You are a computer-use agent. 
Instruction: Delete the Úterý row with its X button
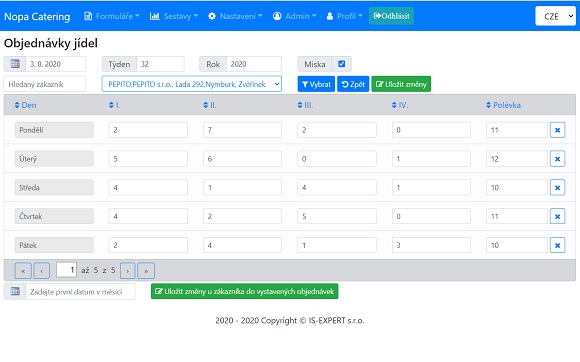557,159
